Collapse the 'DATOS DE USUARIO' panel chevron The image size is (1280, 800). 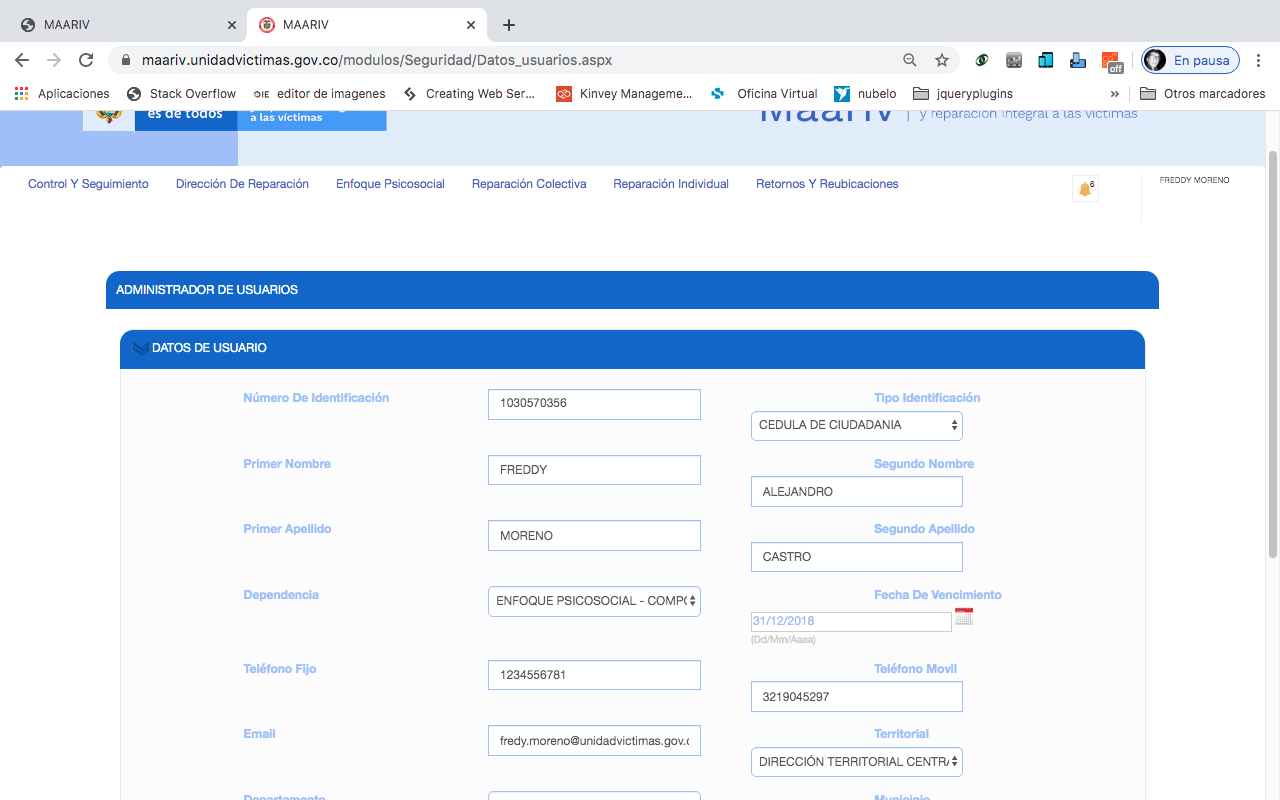(x=139, y=349)
